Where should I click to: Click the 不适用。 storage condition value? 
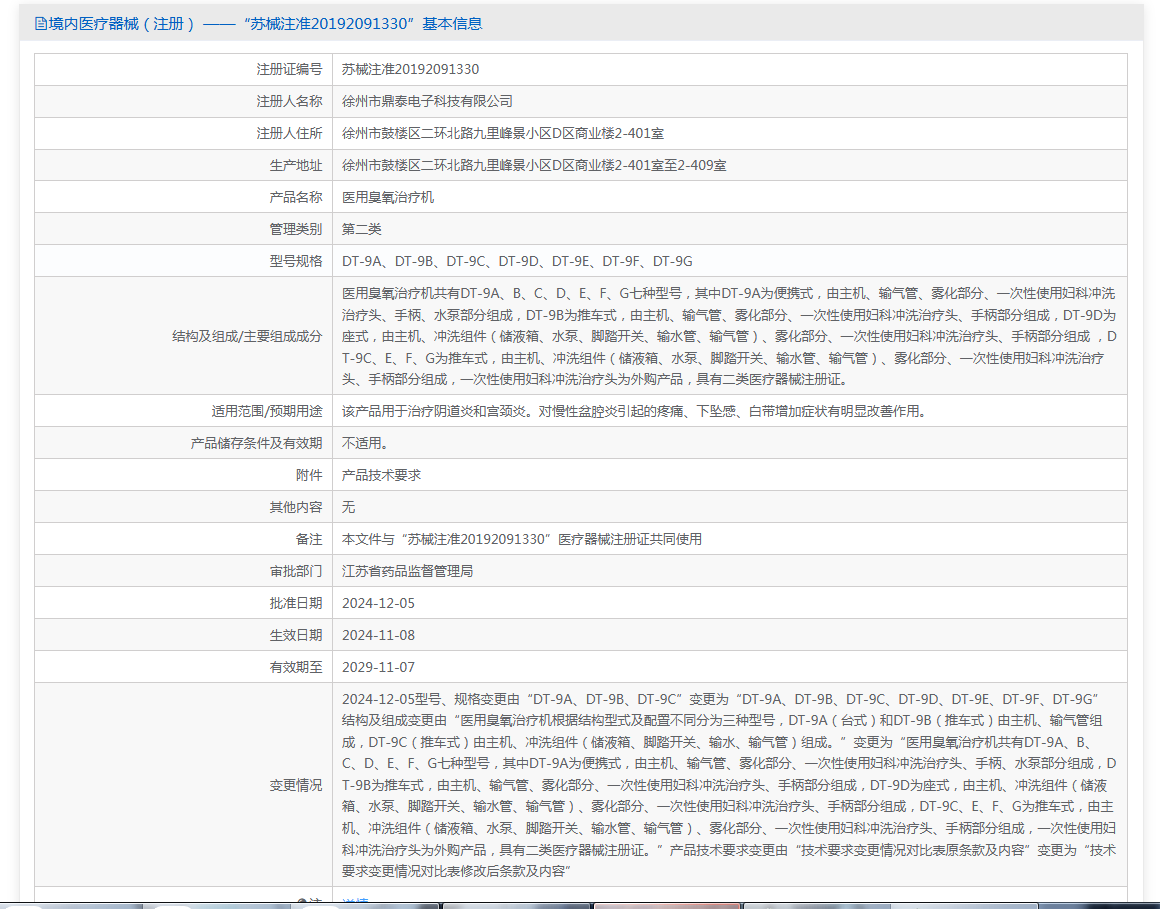pos(365,443)
